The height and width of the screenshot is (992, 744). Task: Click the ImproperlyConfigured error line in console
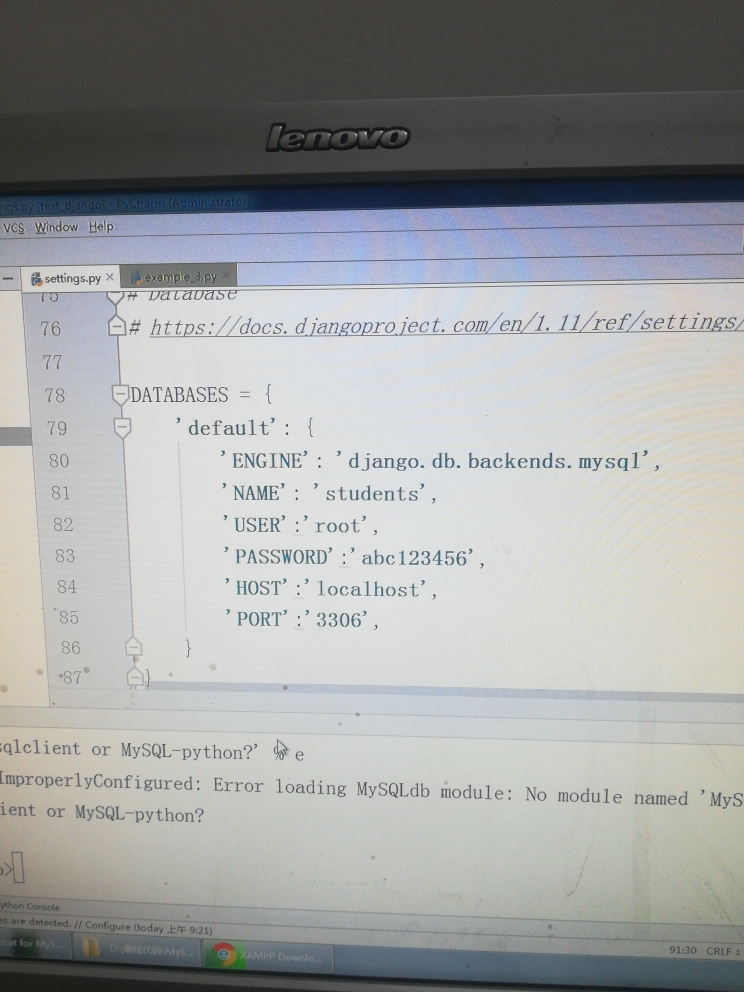[x=372, y=790]
